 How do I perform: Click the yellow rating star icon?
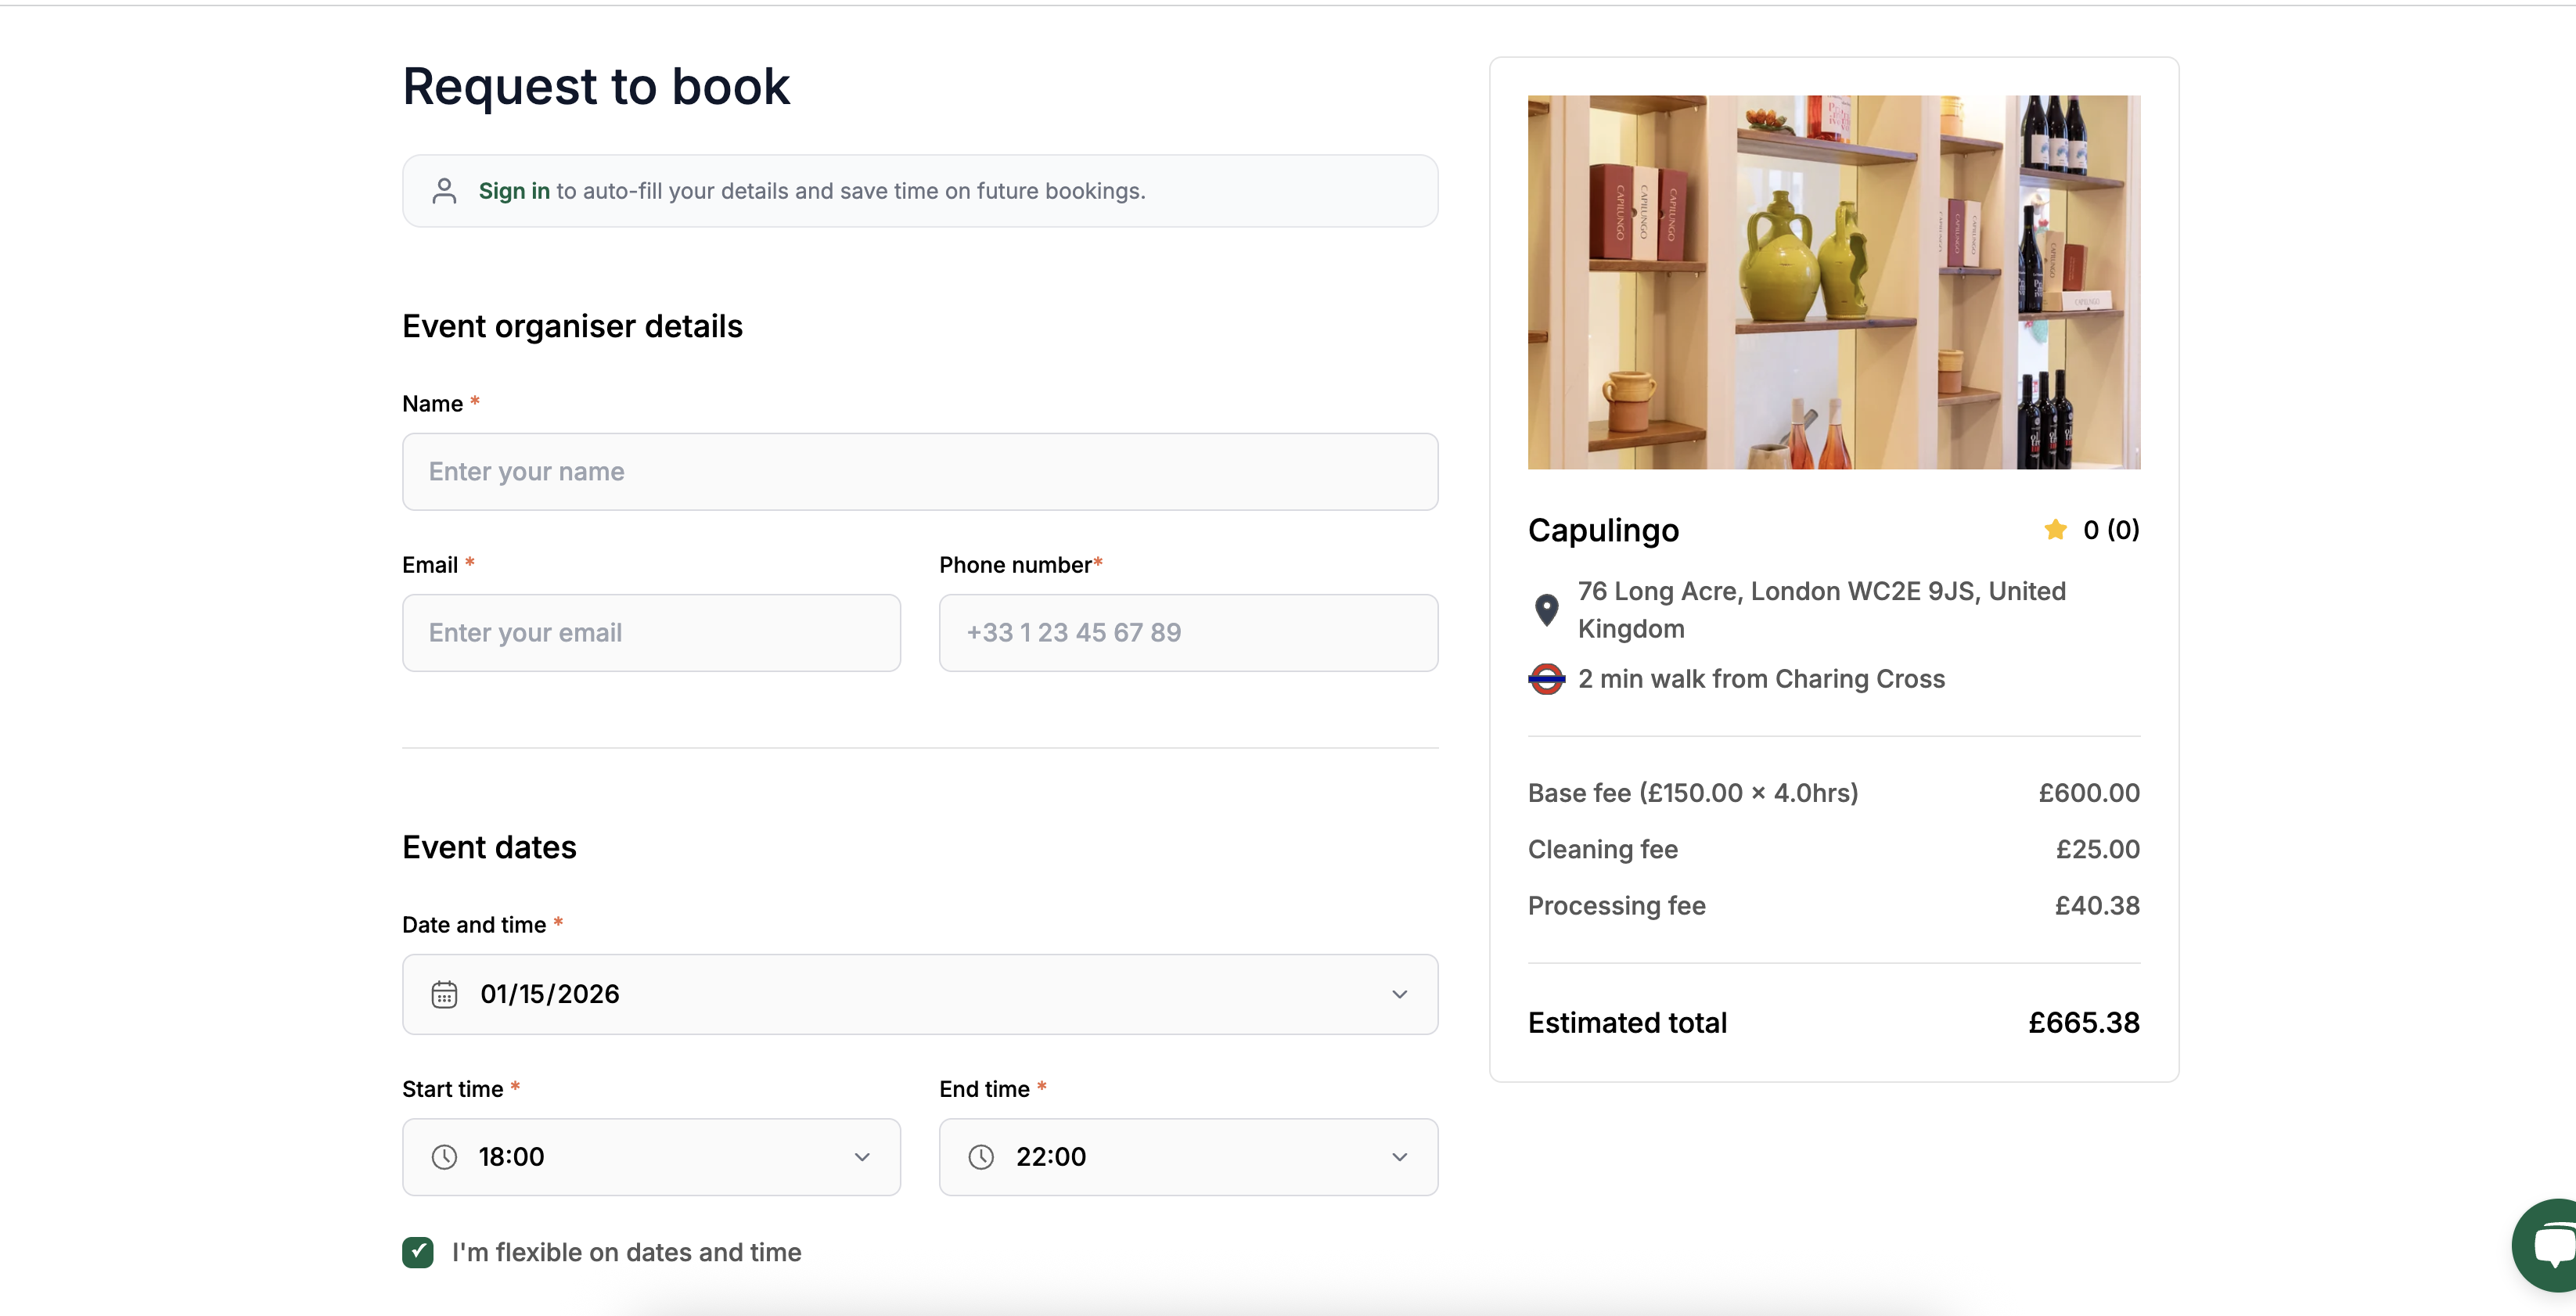coord(2055,529)
